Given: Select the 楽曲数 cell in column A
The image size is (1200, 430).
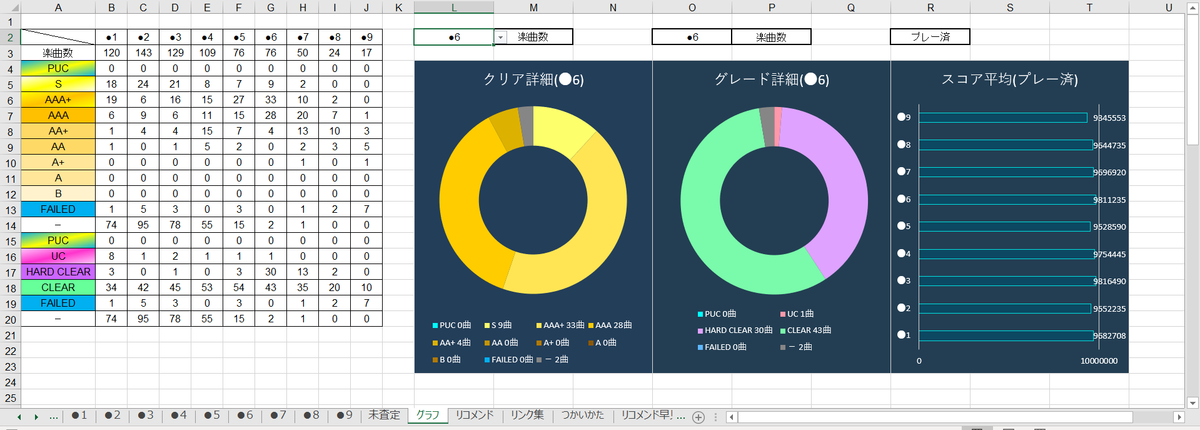Looking at the screenshot, I should [x=58, y=53].
